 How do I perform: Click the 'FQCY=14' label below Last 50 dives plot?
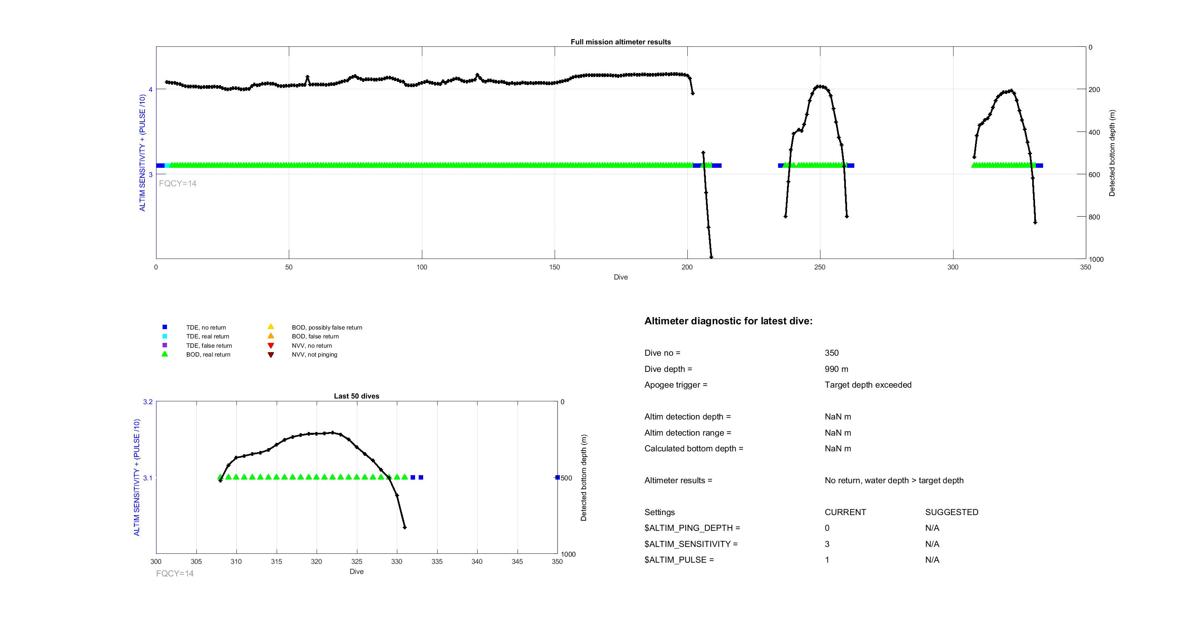[x=174, y=573]
